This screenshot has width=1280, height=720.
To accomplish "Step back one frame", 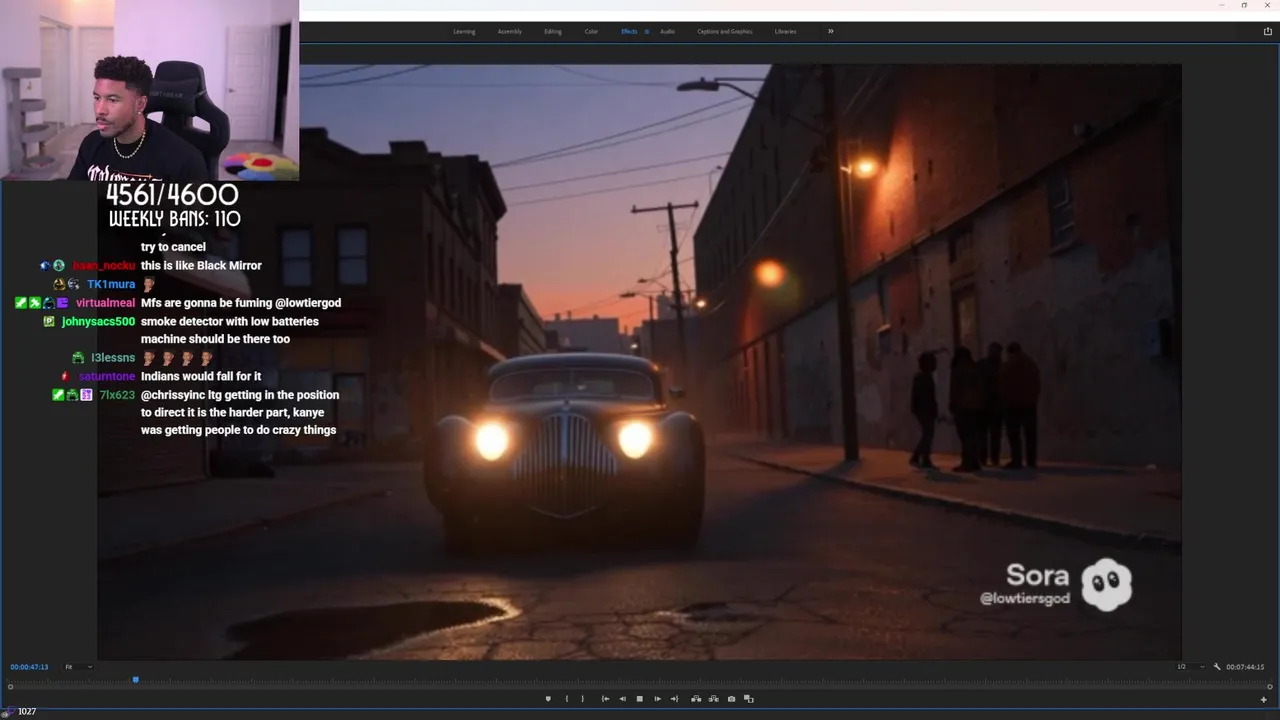I will 622,699.
